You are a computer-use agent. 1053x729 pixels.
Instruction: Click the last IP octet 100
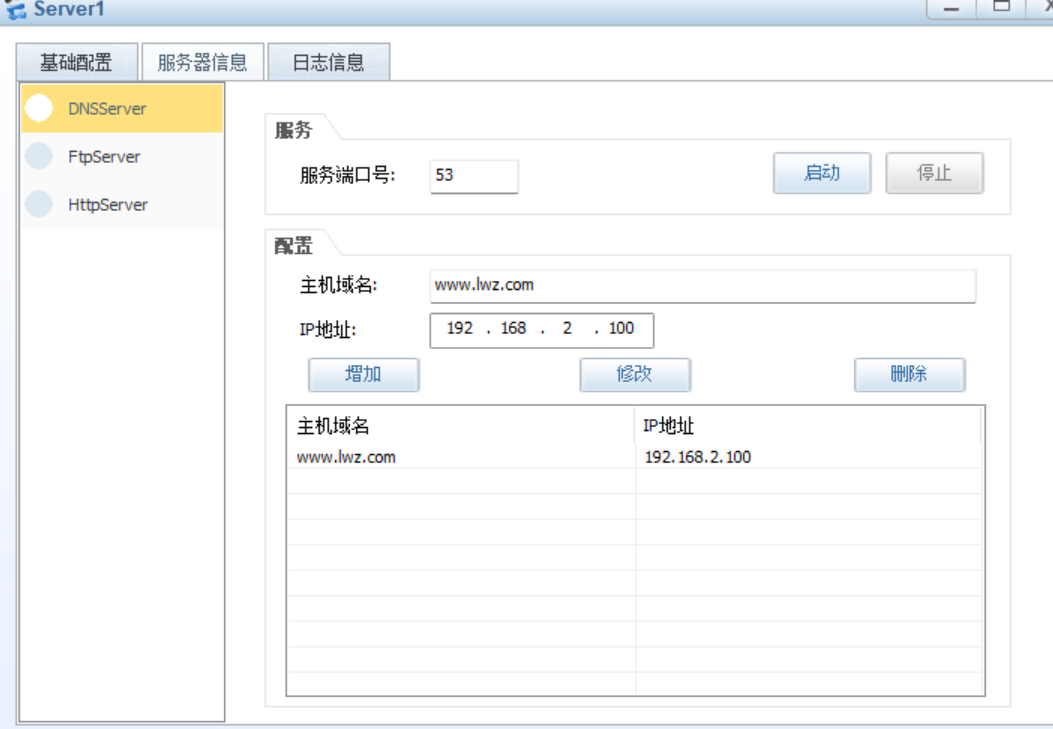tap(621, 328)
